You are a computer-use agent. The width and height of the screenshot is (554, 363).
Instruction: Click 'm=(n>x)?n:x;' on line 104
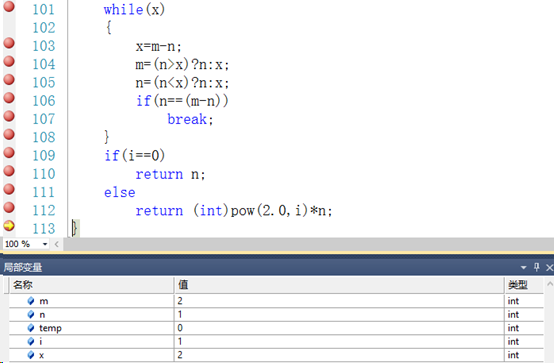(x=182, y=65)
